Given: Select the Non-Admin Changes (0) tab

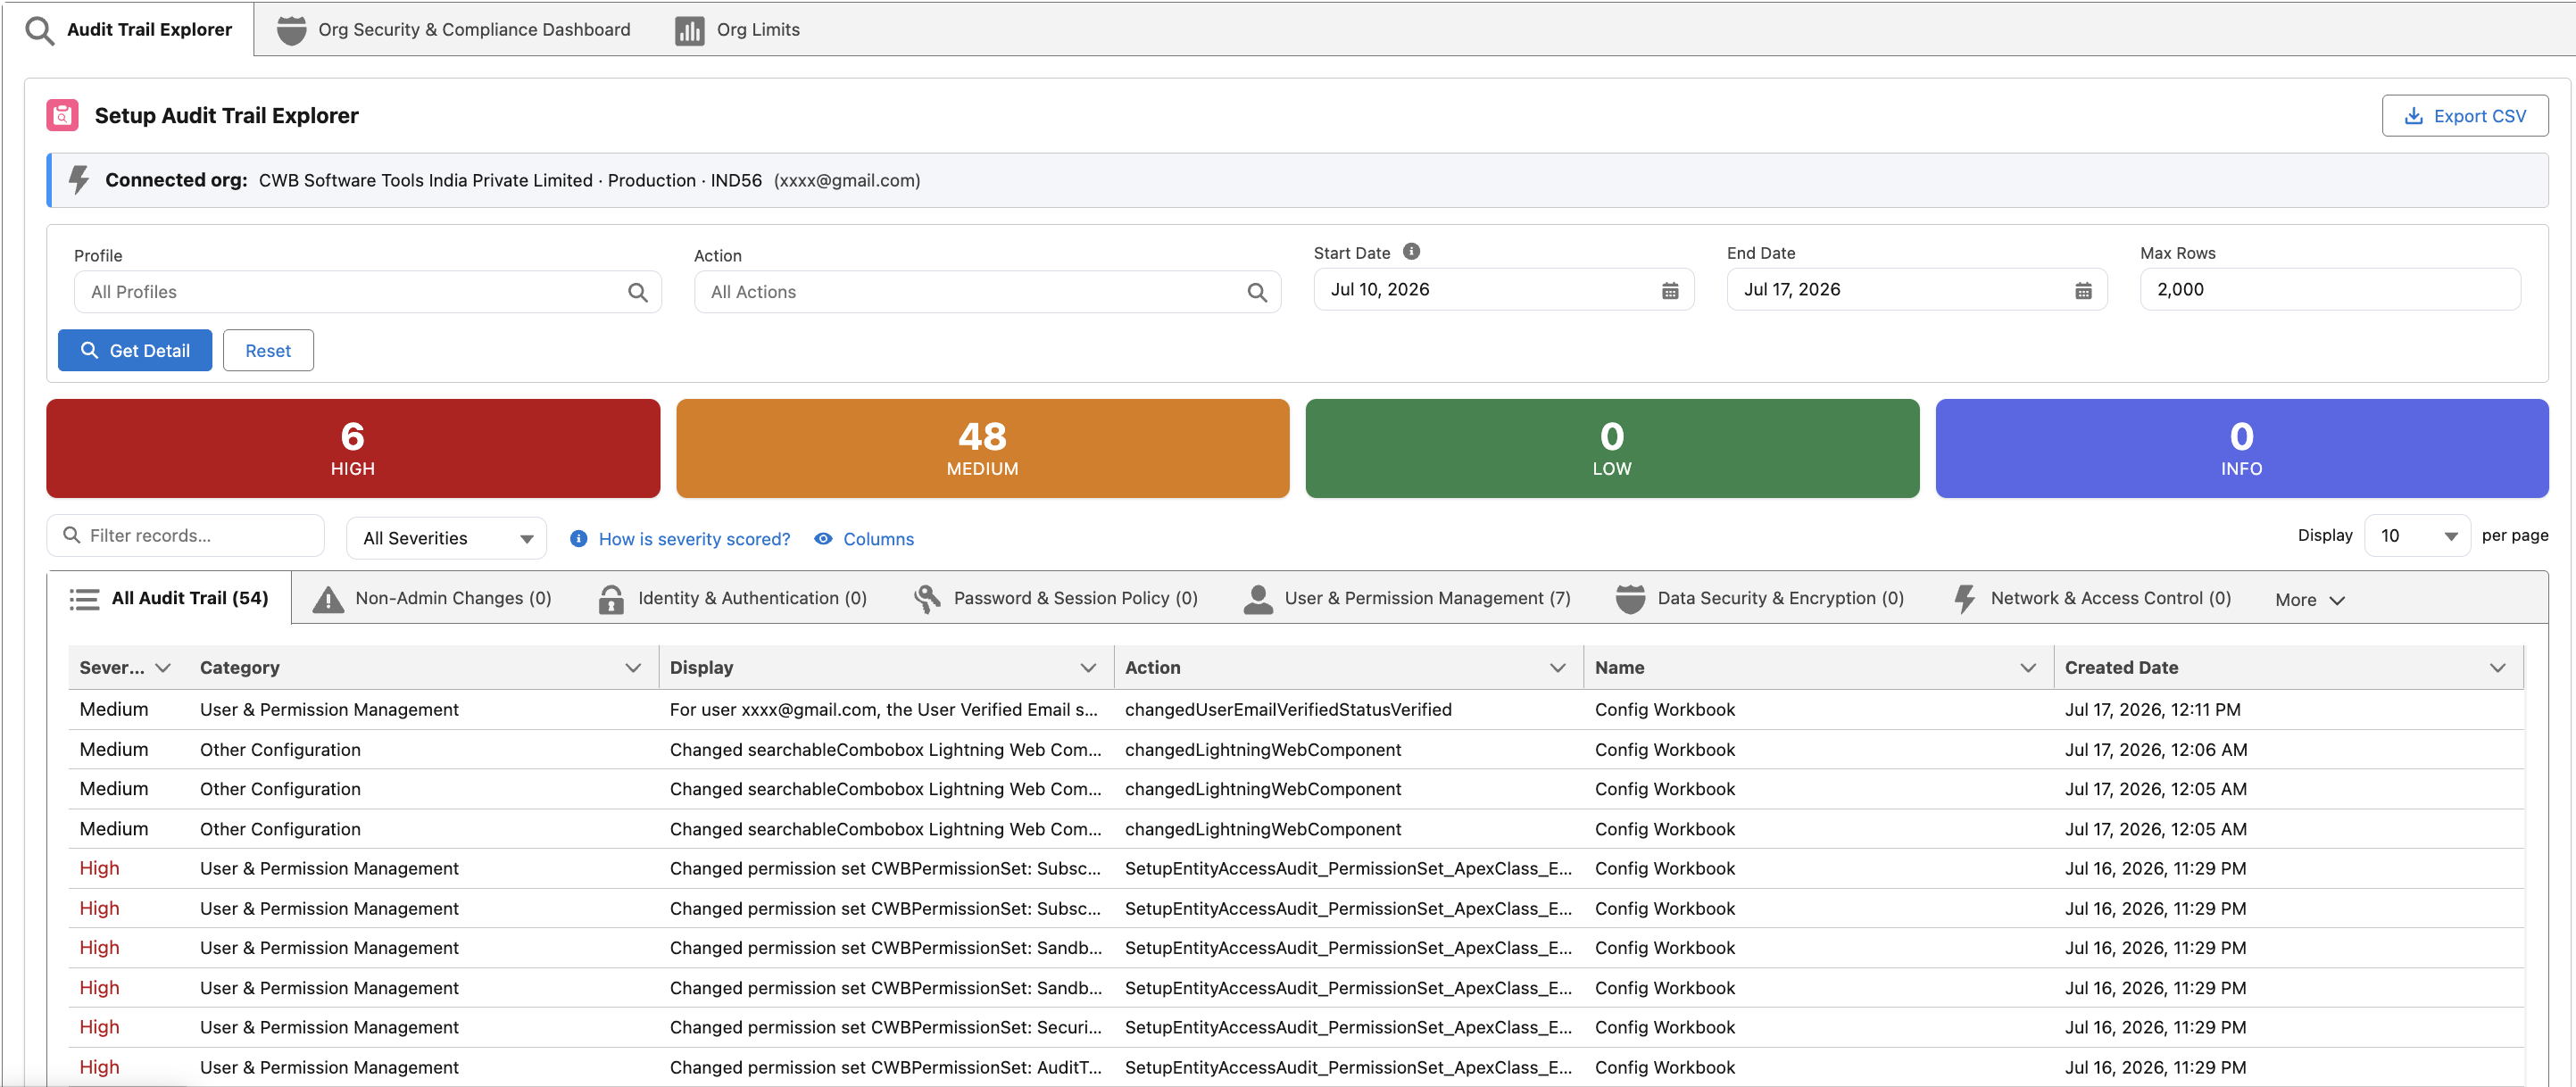Looking at the screenshot, I should tap(432, 598).
